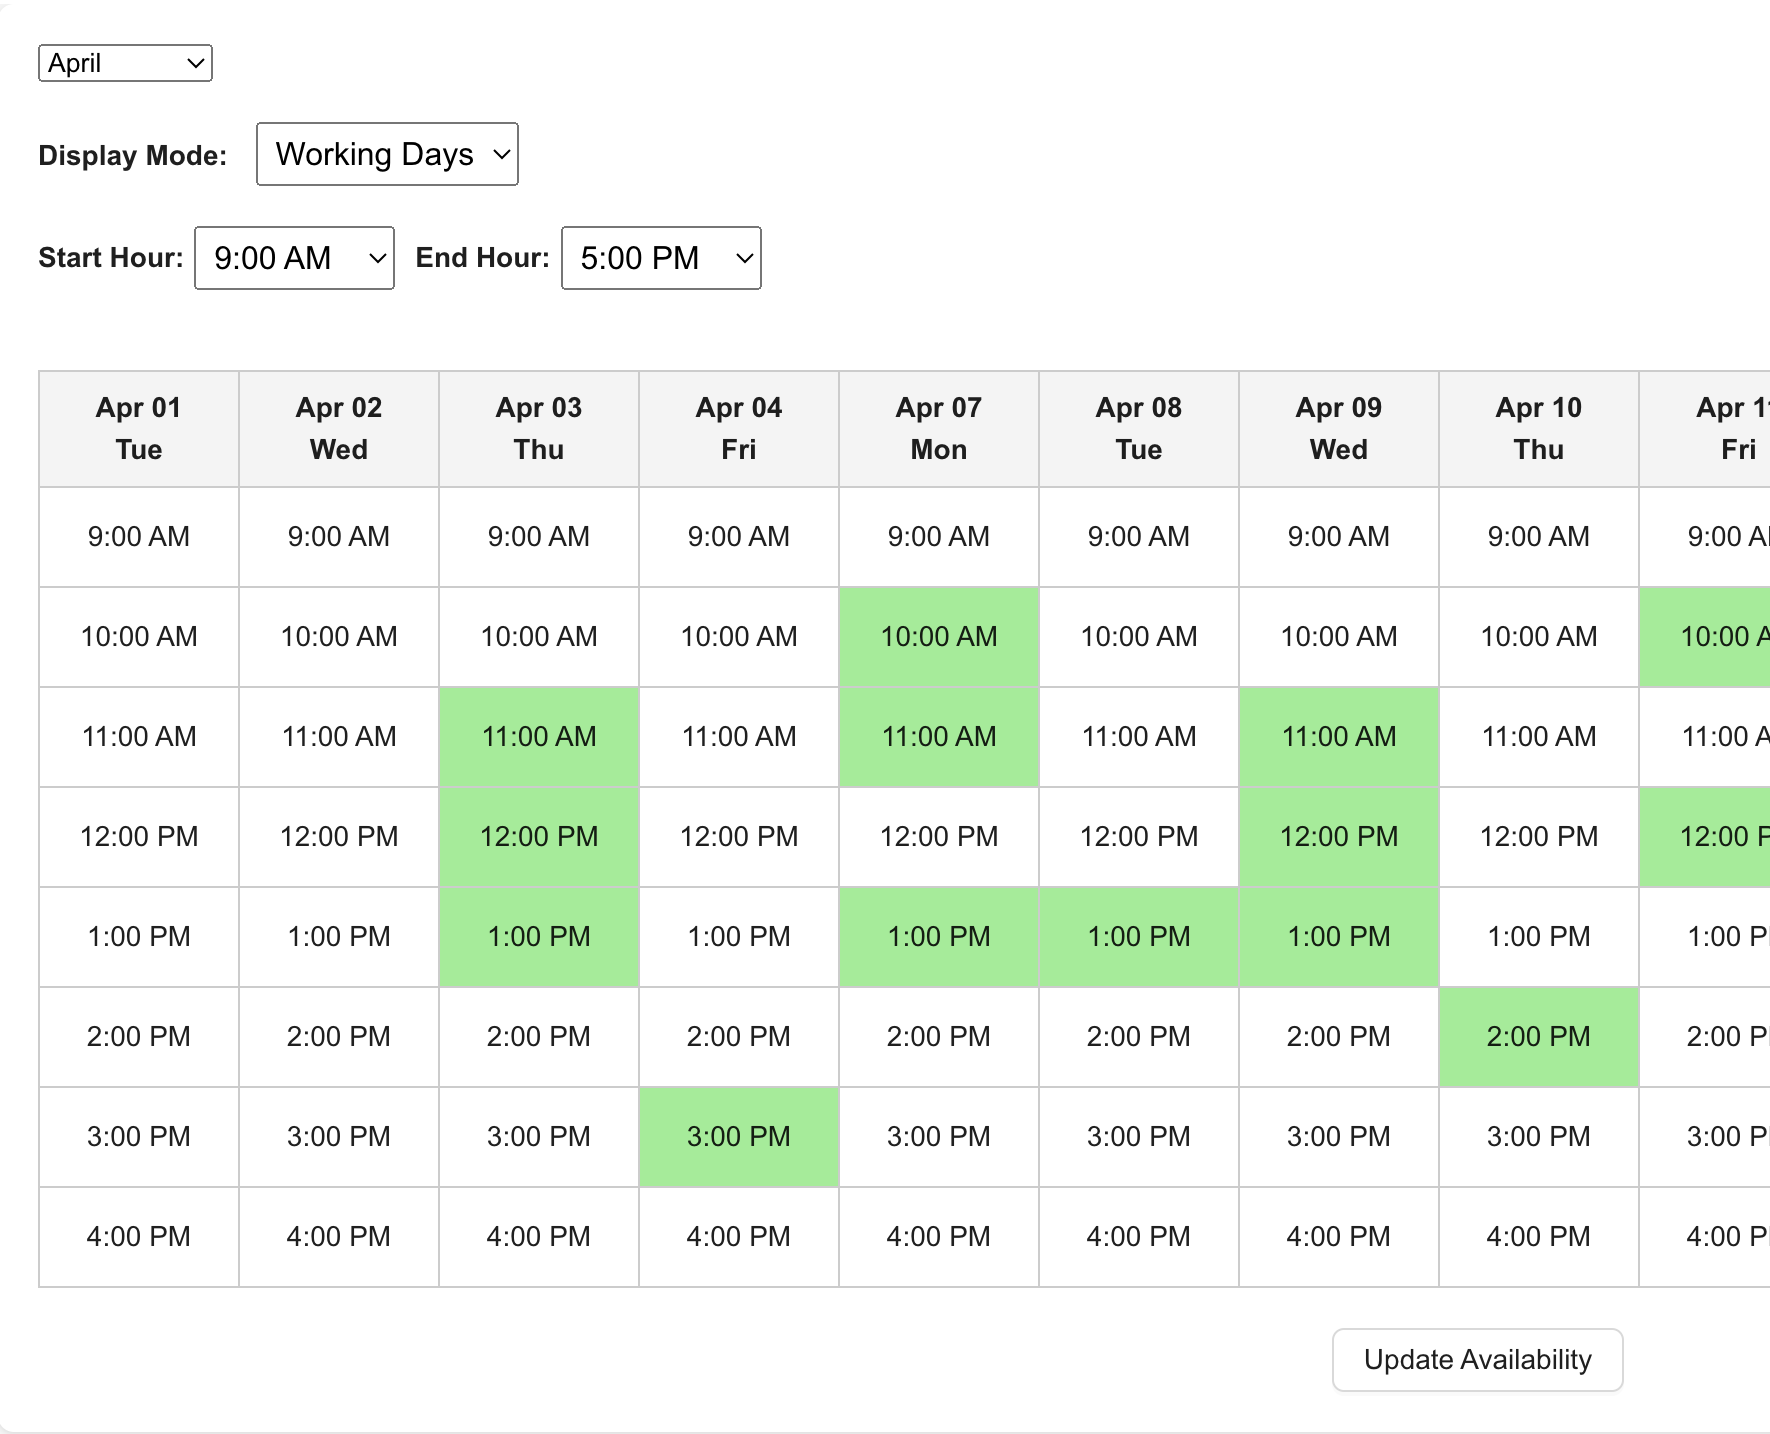Click the Display Mode label
This screenshot has width=1770, height=1434.
[133, 156]
